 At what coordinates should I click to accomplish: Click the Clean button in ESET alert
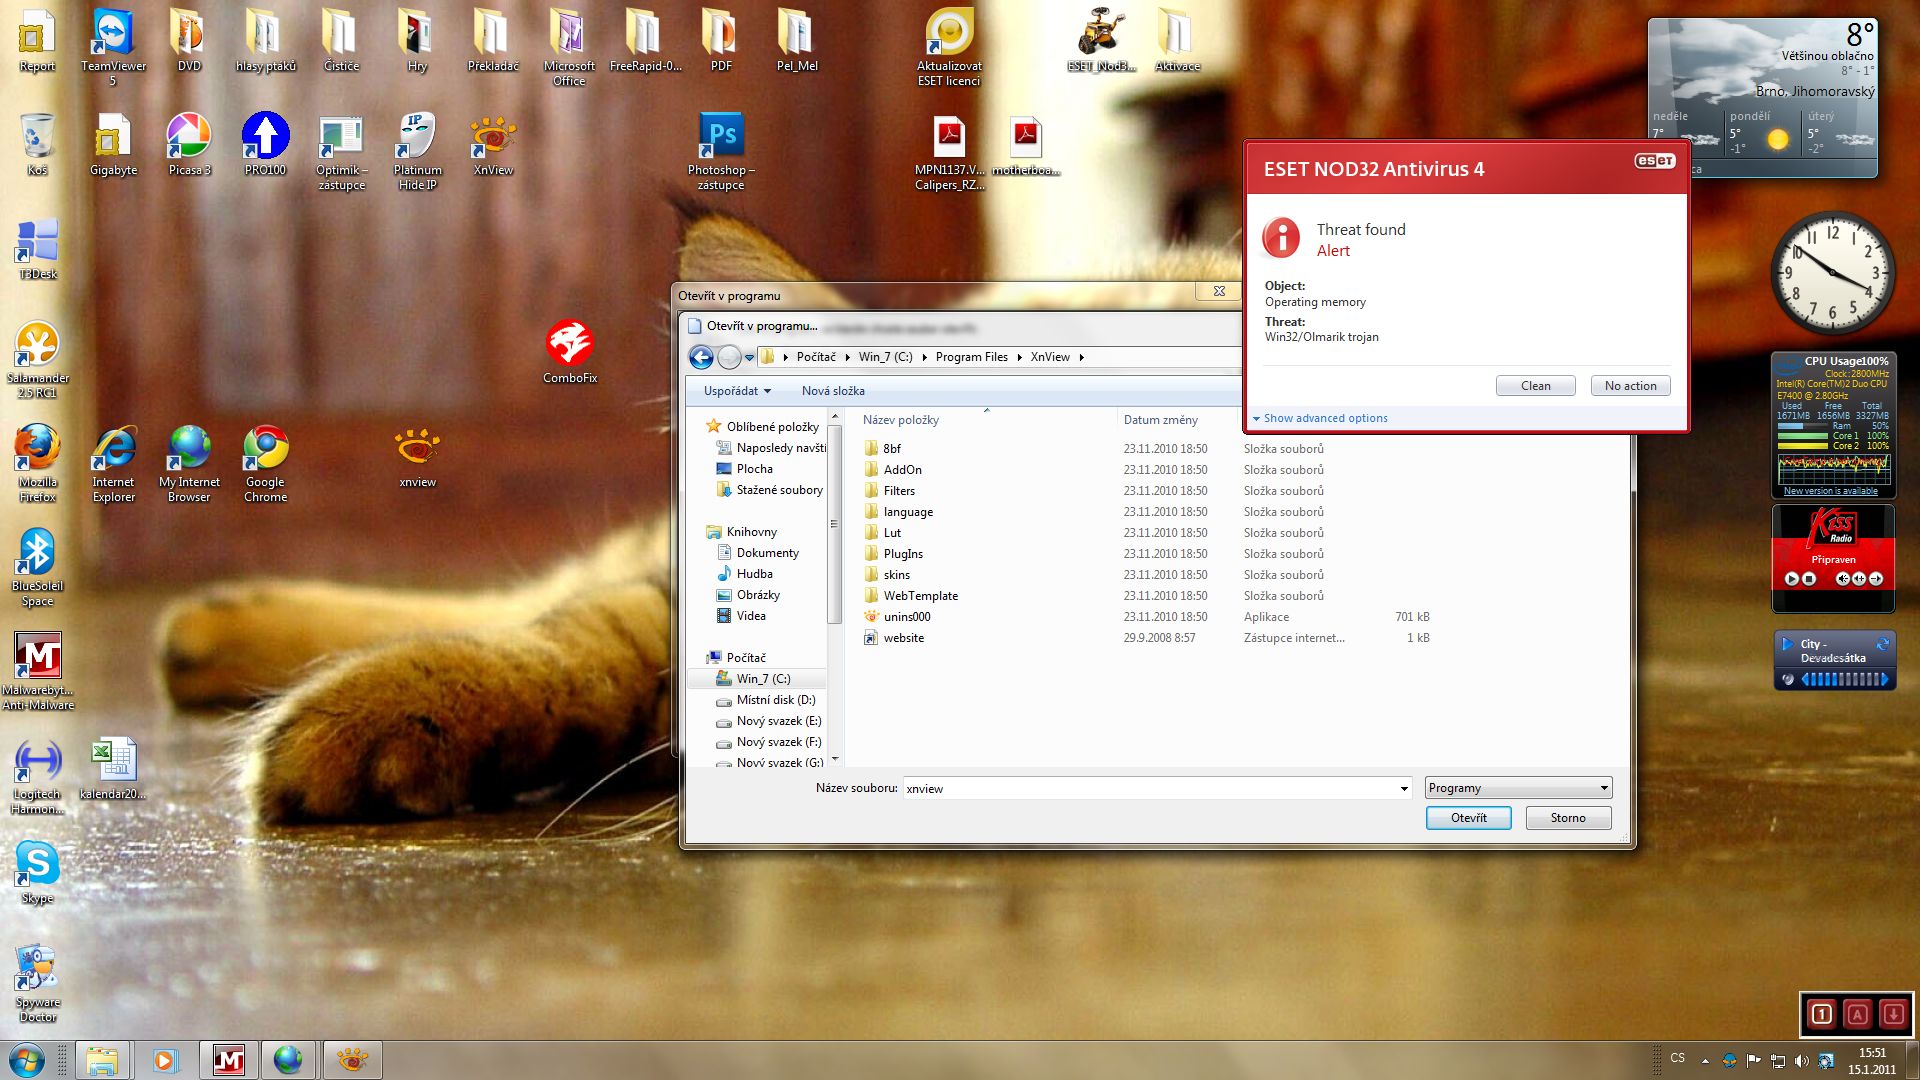click(x=1535, y=386)
